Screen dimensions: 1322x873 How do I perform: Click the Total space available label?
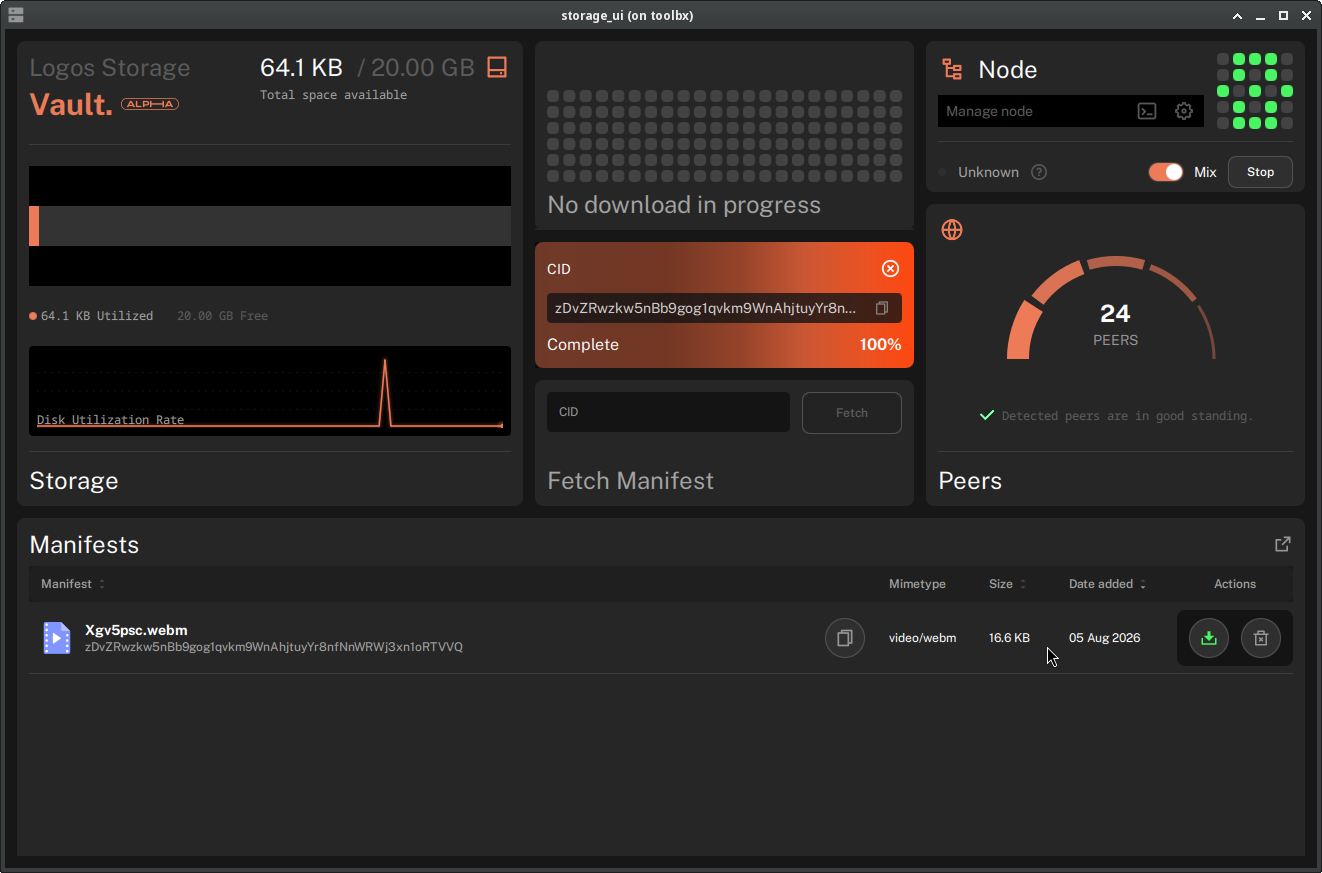click(333, 95)
